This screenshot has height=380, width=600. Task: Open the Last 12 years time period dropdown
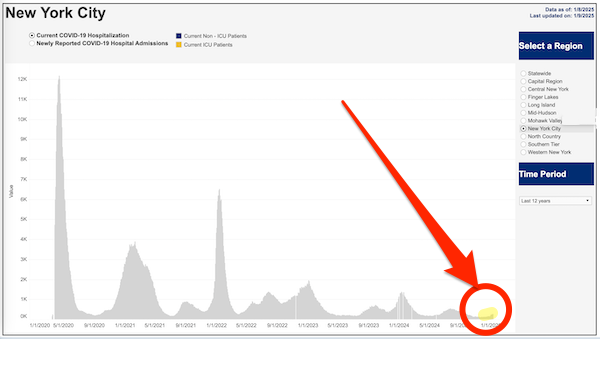tap(555, 201)
